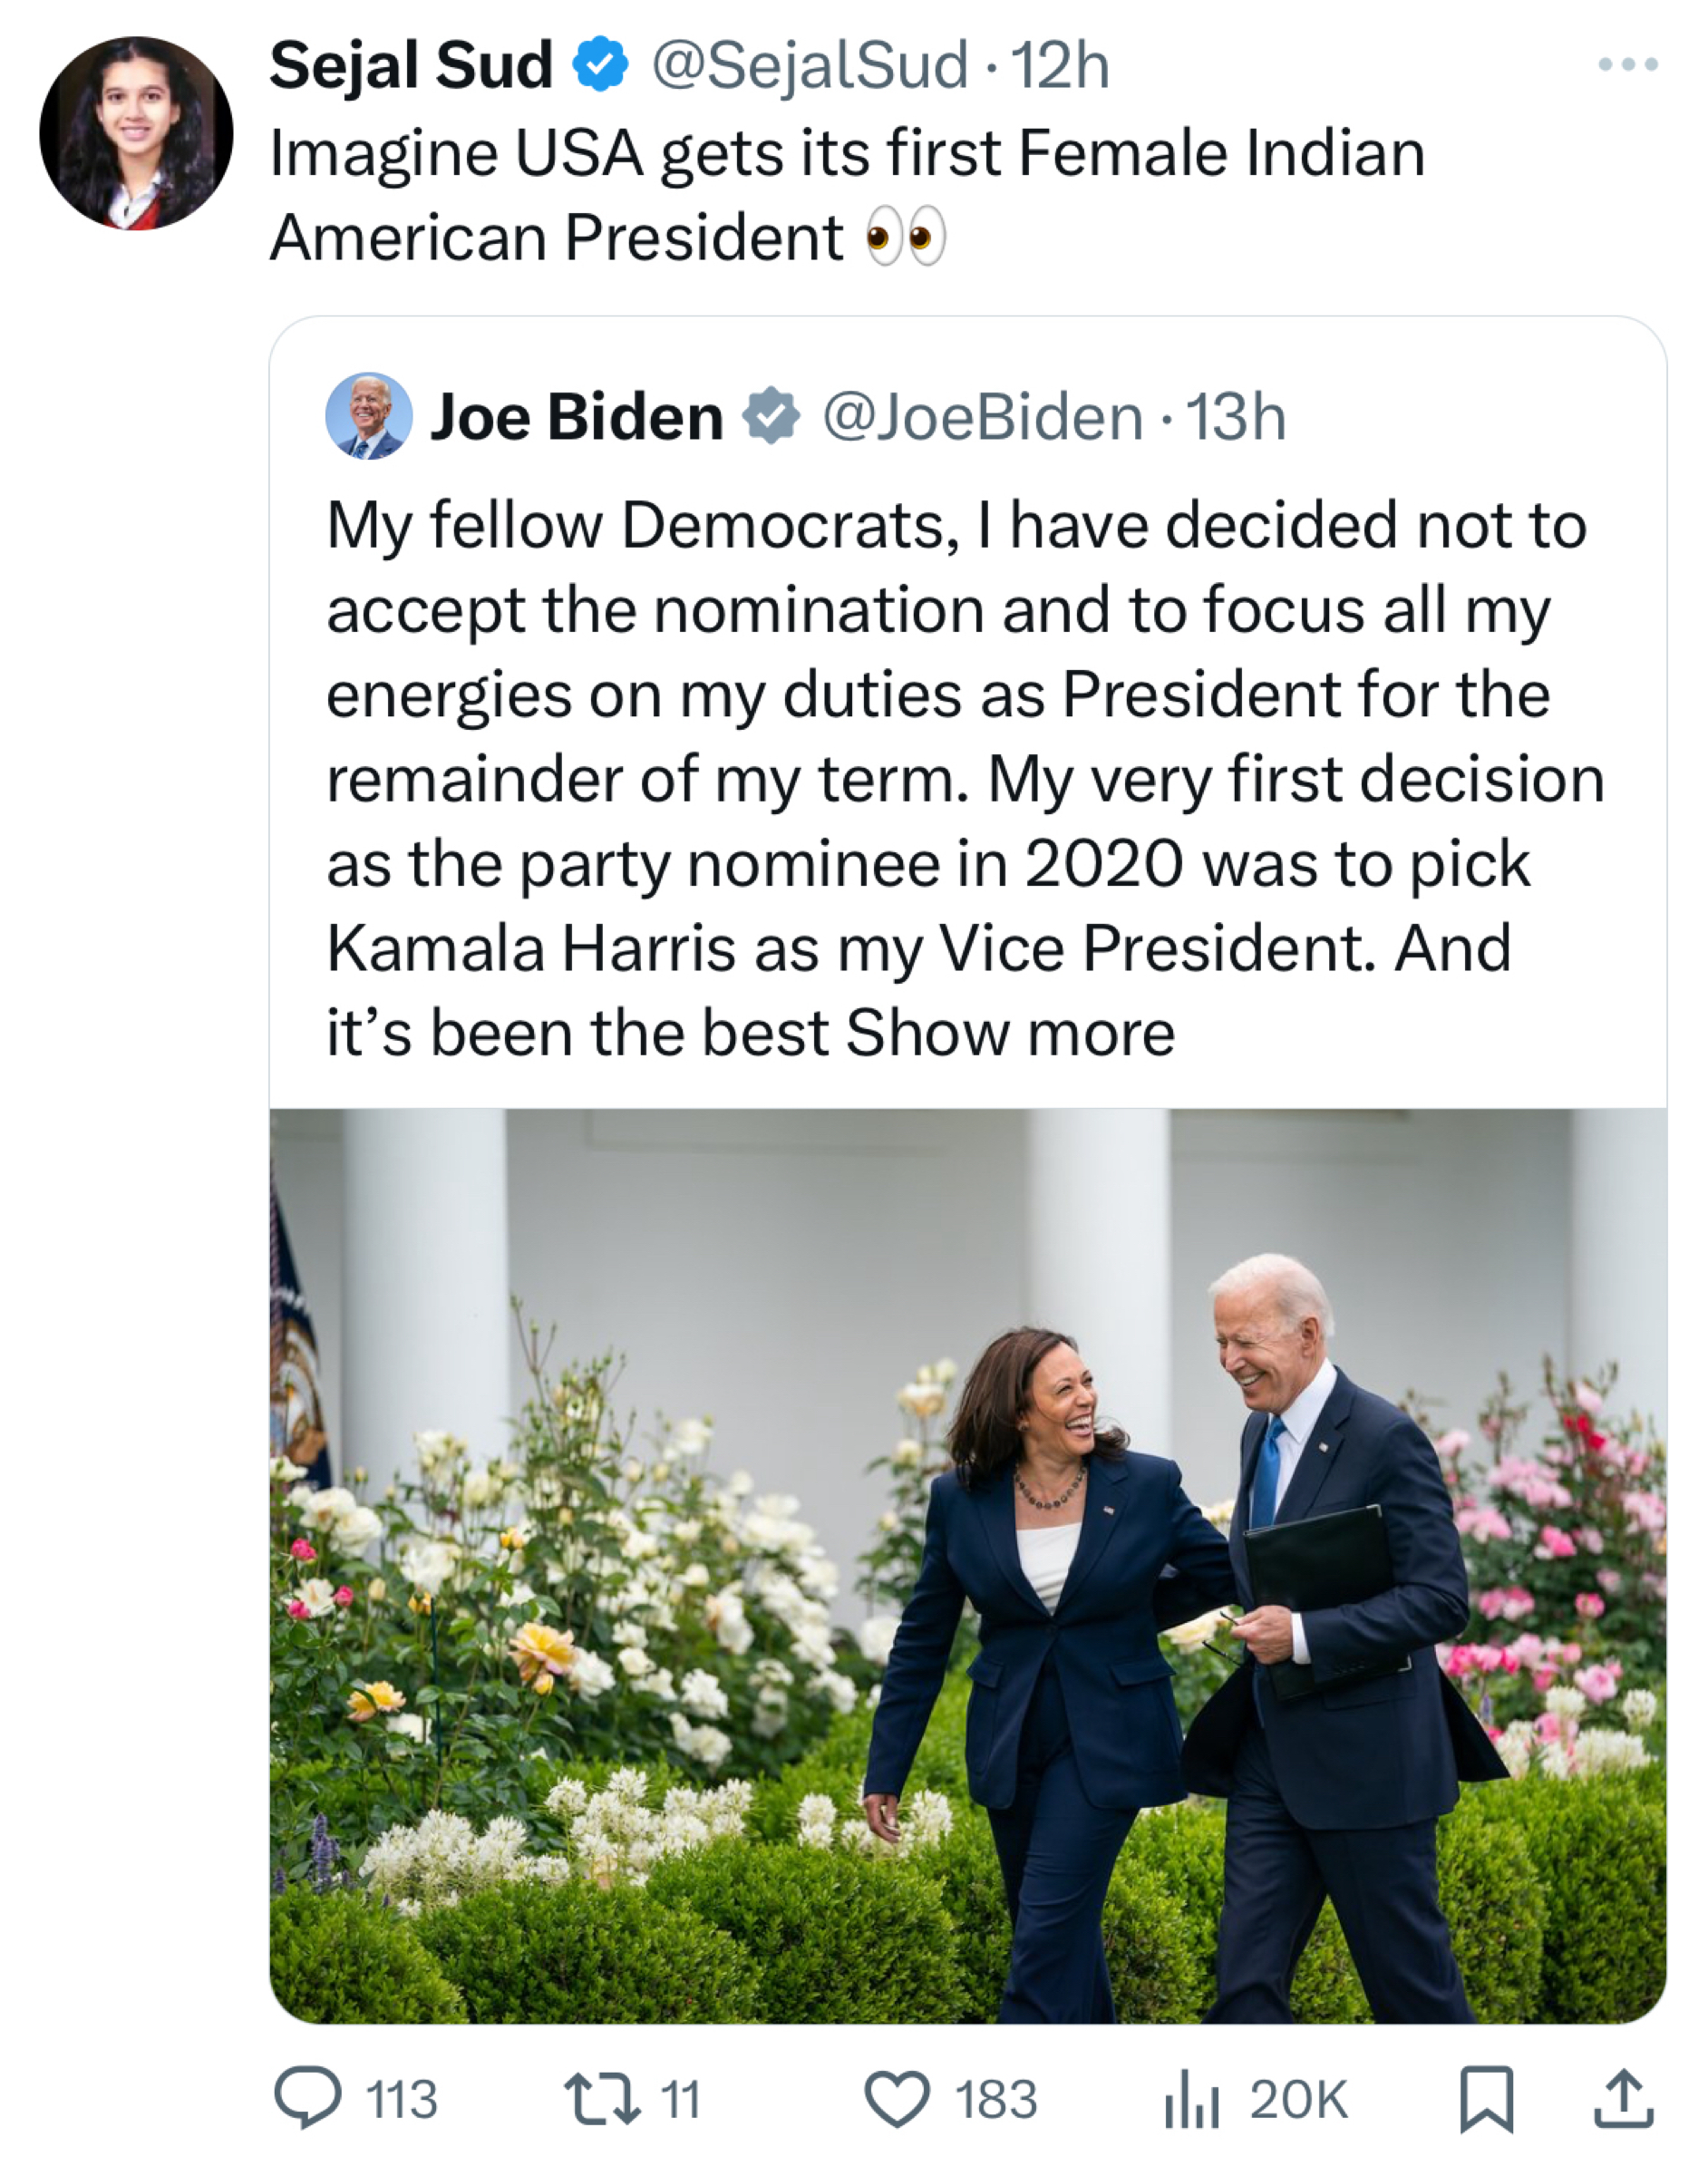Screen dimensions: 1708x2176
Task: Click Sejal Sud's profile picture
Action: point(136,133)
